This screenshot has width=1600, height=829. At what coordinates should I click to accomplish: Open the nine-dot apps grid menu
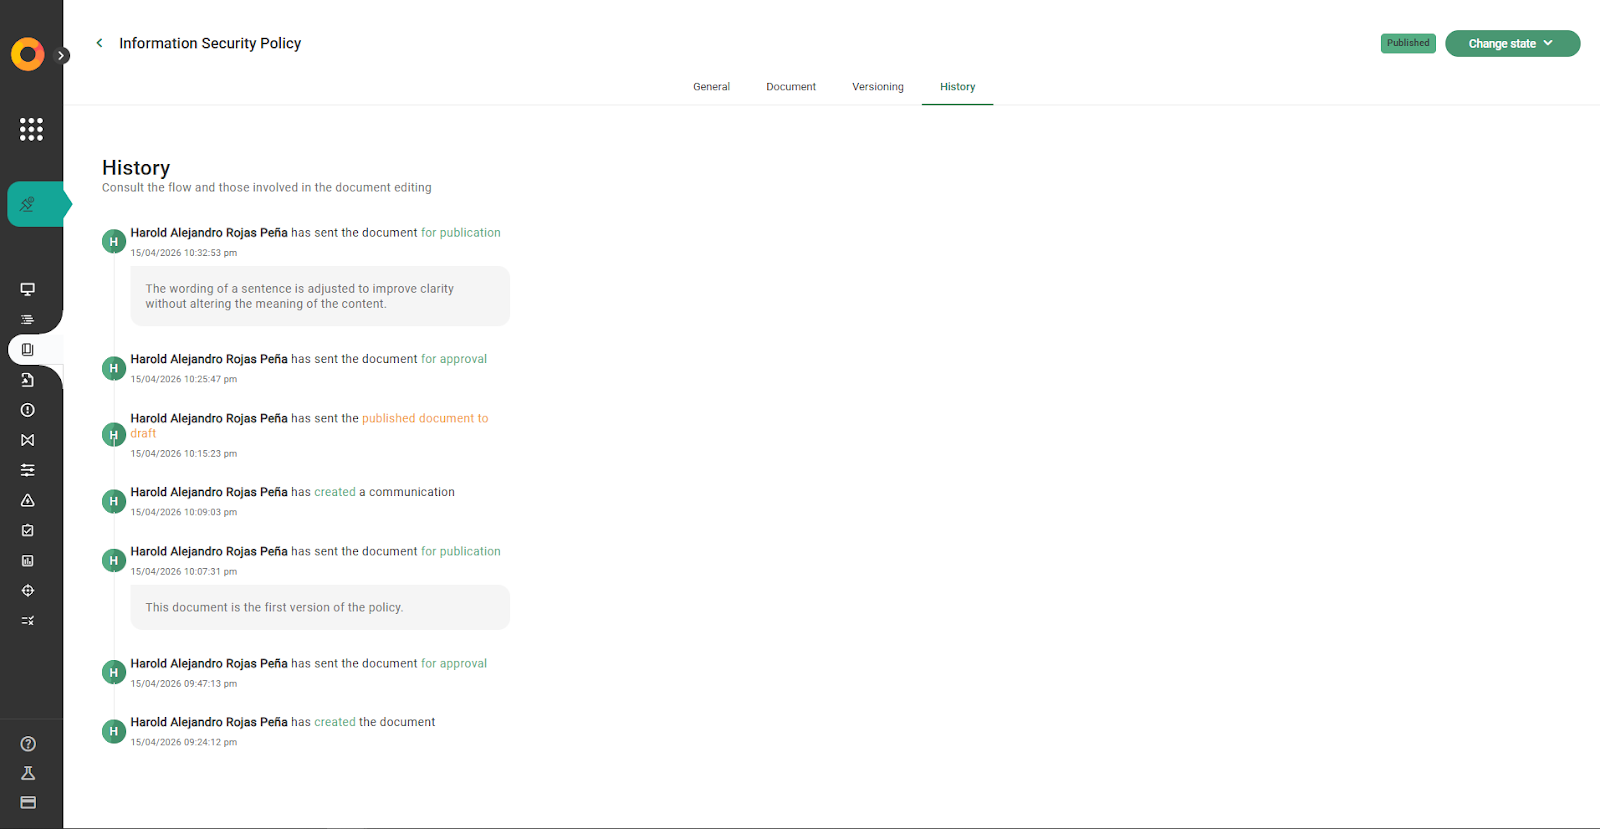31,129
